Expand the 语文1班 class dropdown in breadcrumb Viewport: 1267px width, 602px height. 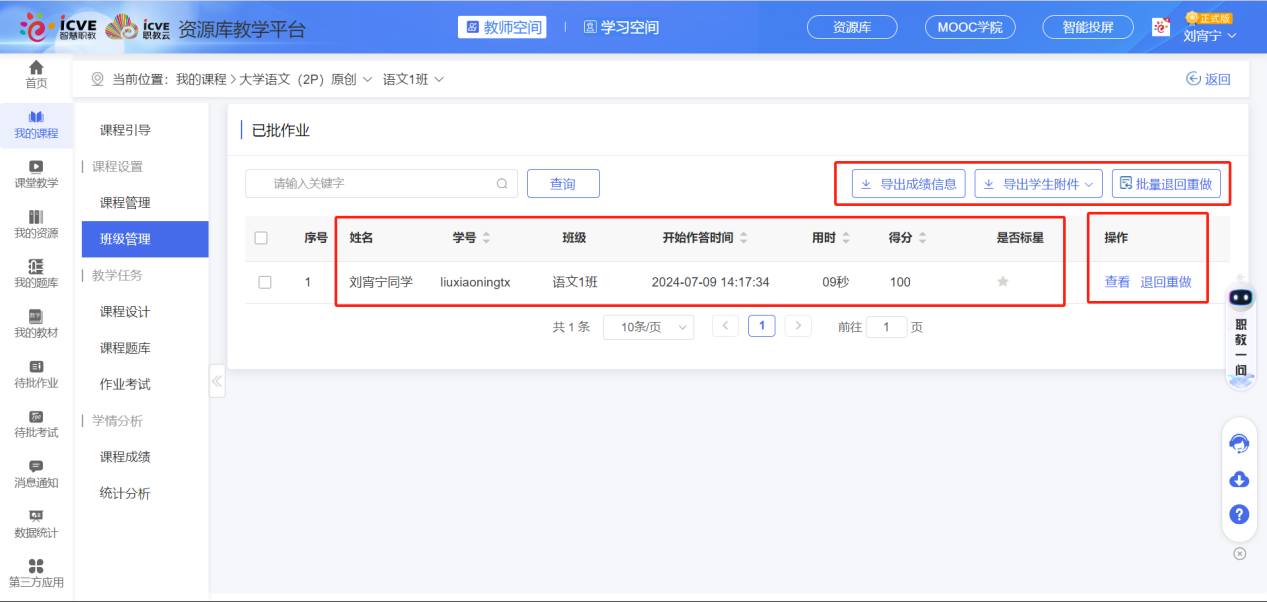[413, 79]
